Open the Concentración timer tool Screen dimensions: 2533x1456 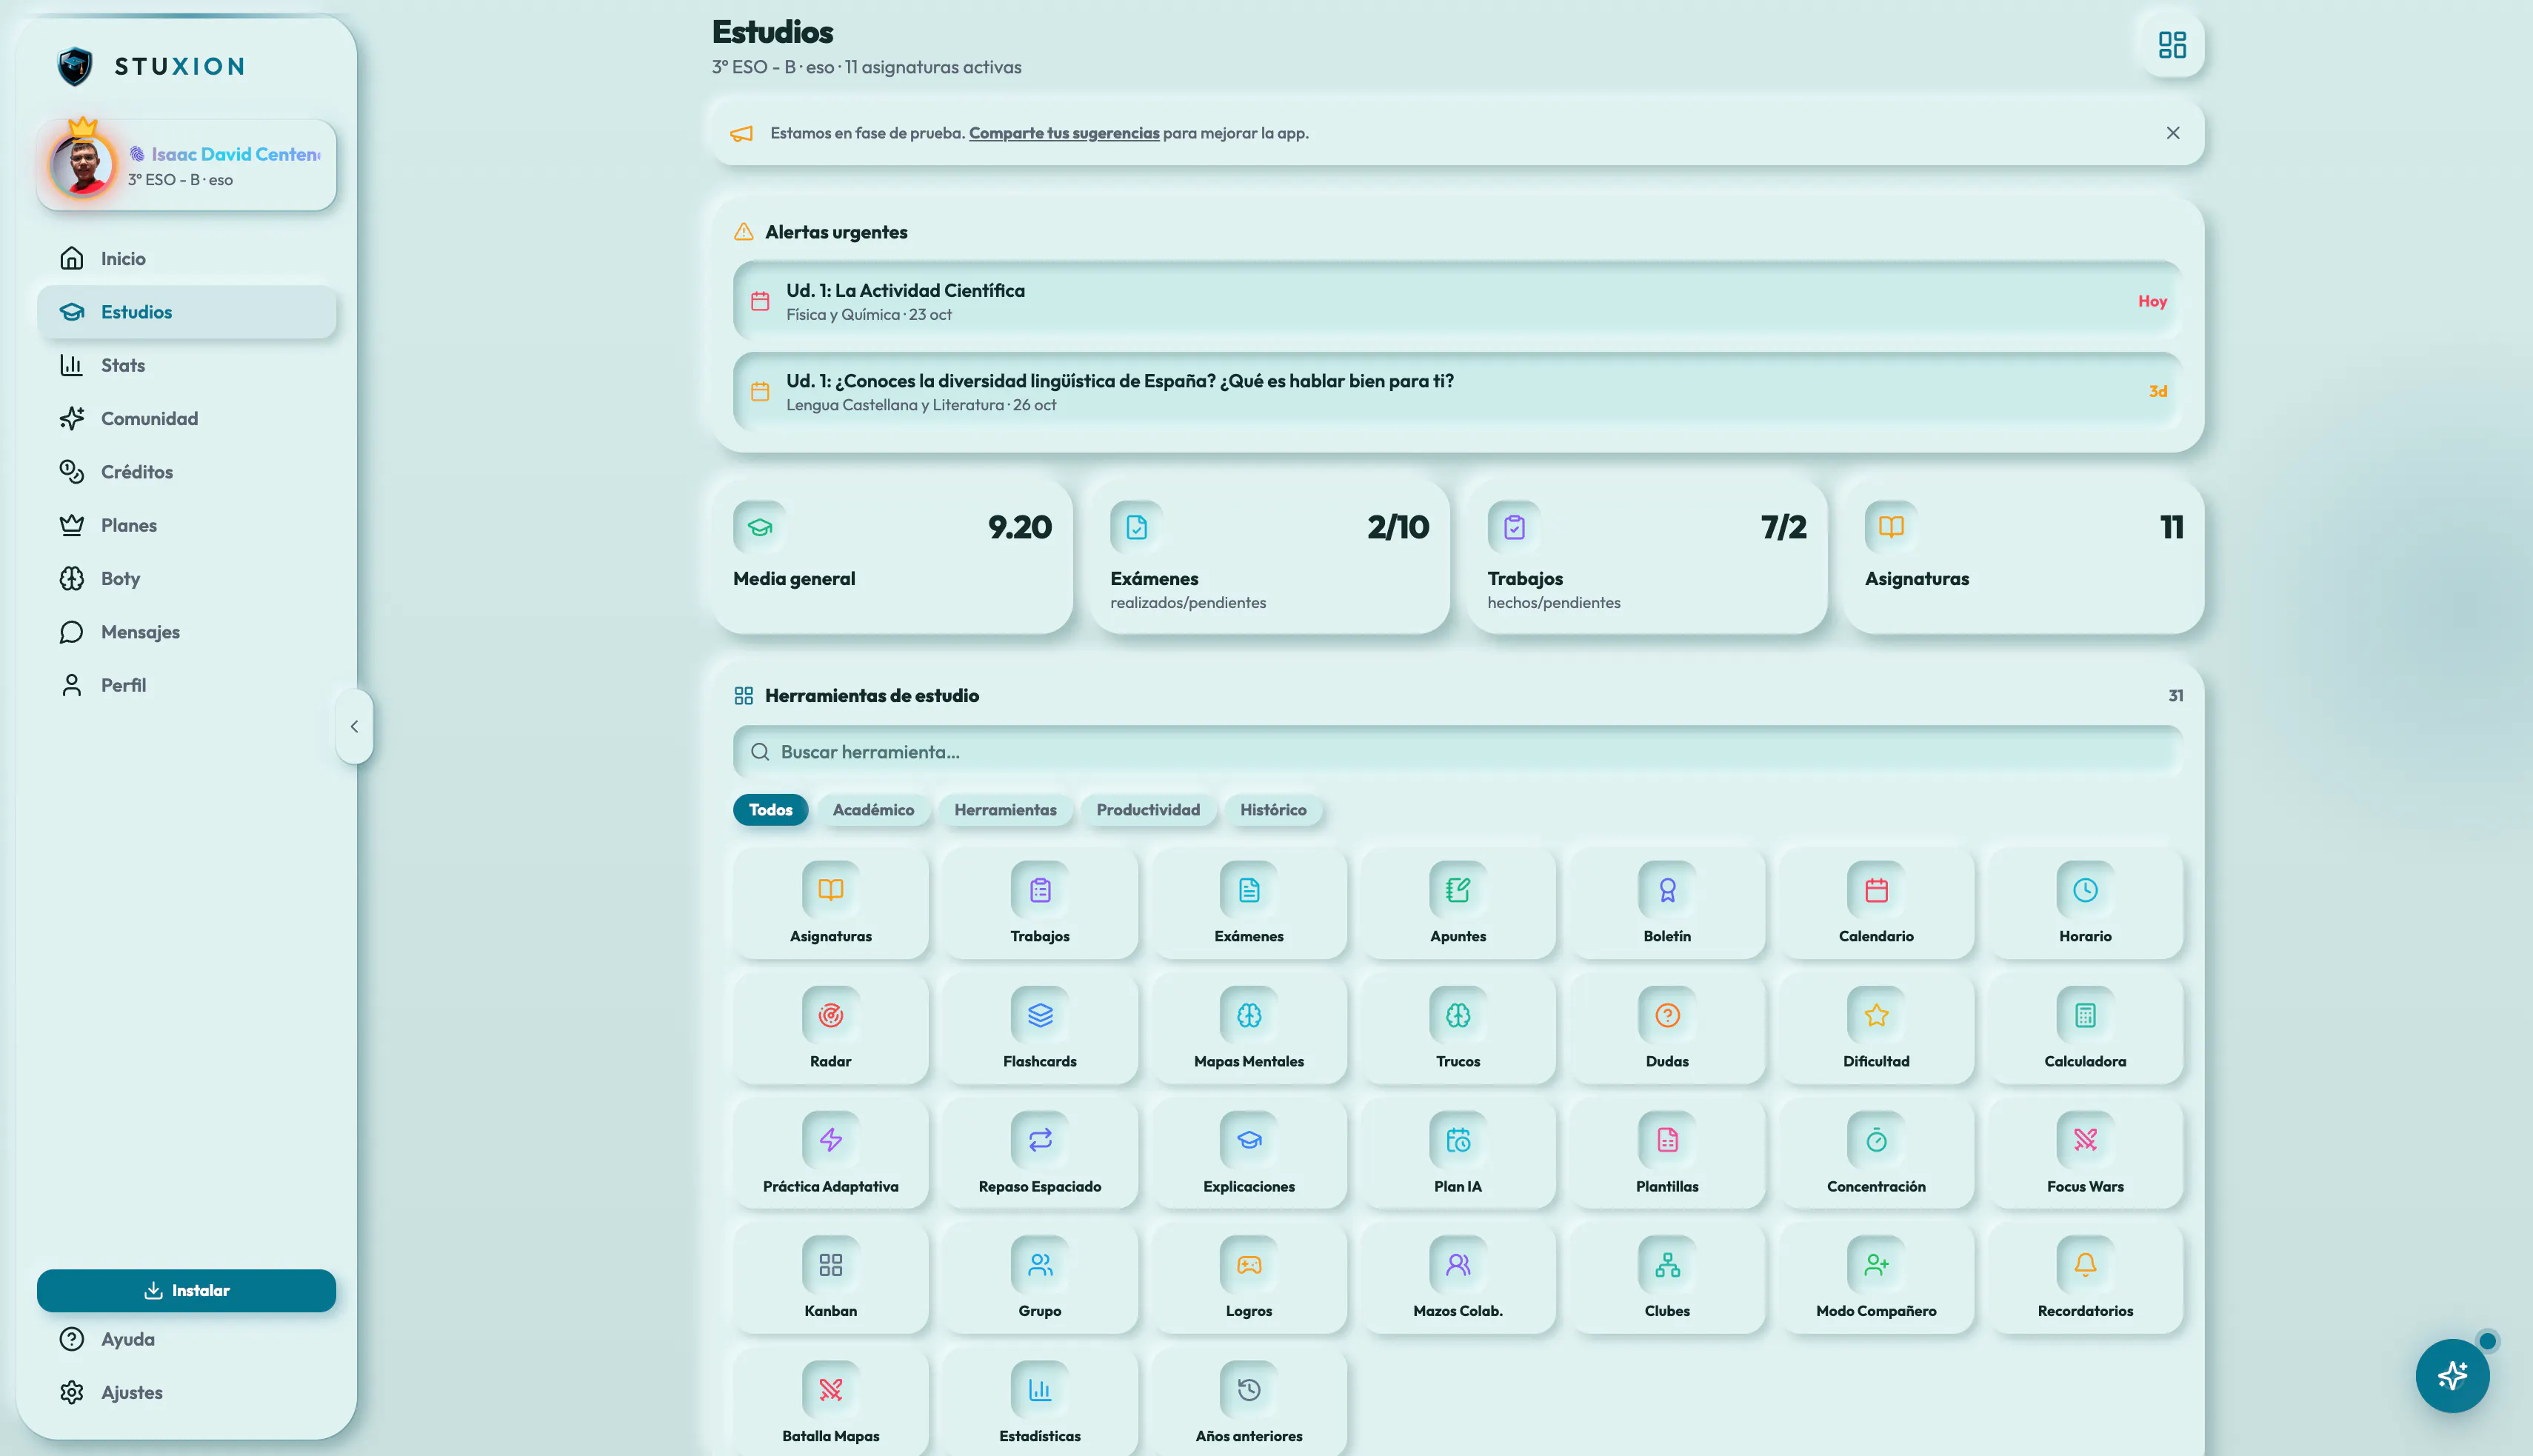1876,1154
